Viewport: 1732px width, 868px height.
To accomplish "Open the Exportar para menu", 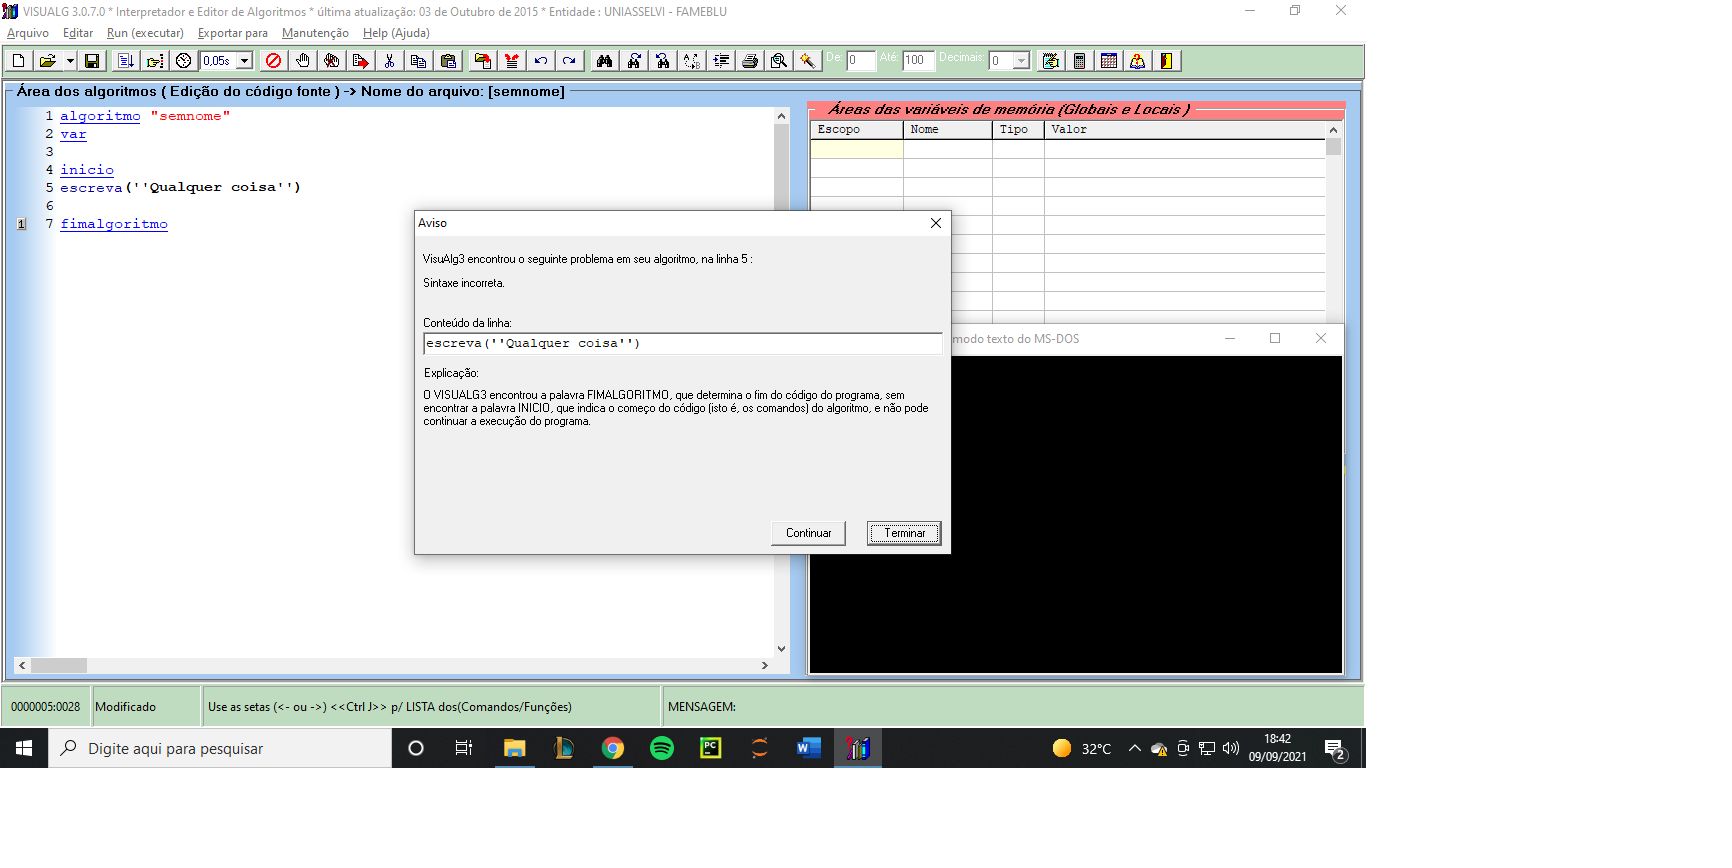I will tap(233, 33).
